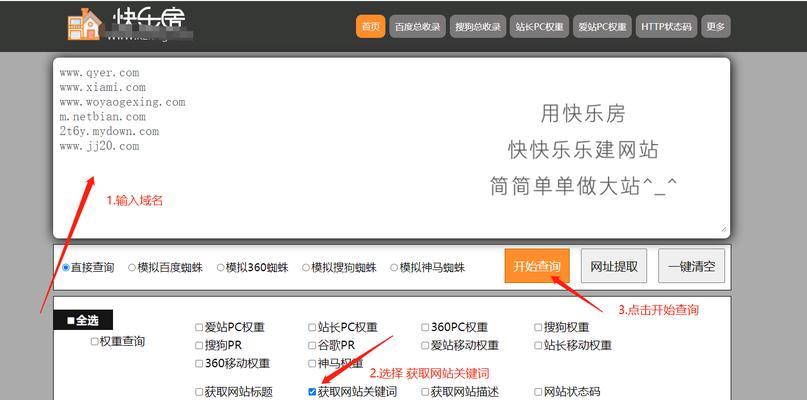The image size is (807, 400).
Task: Select the 模拟百度蜘蛛 radio option
Action: (x=132, y=268)
